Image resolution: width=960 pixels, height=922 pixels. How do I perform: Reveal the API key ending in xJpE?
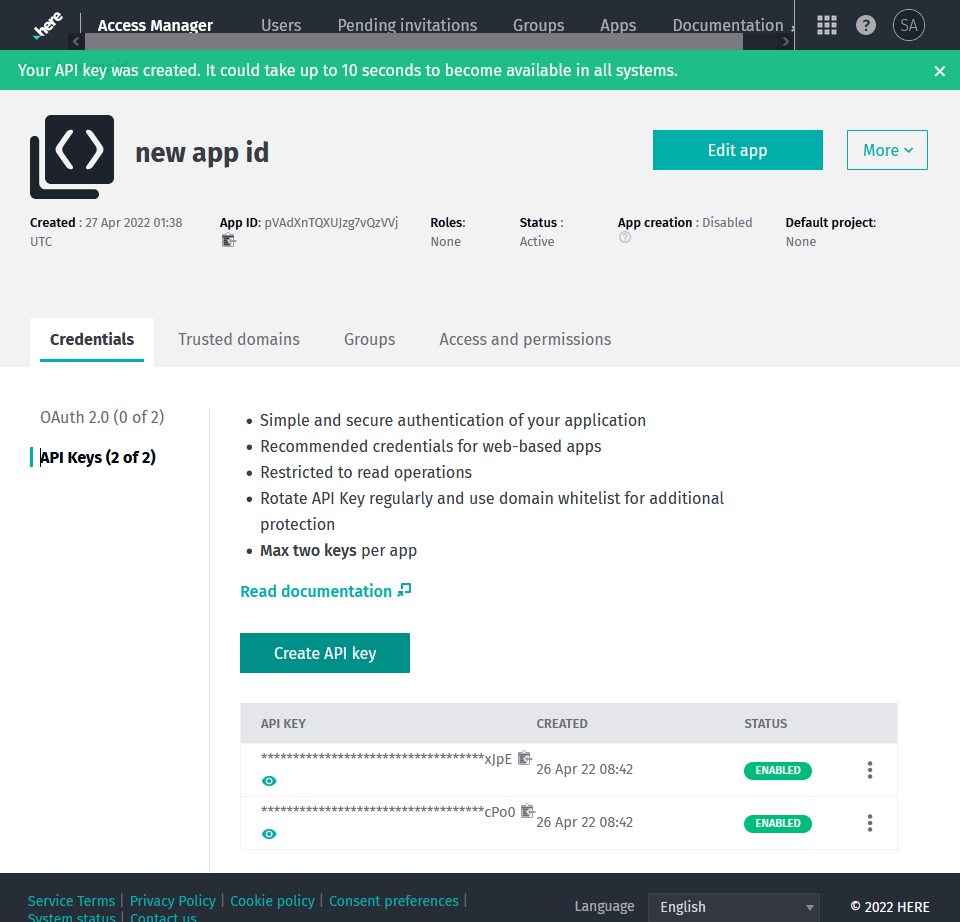(x=269, y=781)
